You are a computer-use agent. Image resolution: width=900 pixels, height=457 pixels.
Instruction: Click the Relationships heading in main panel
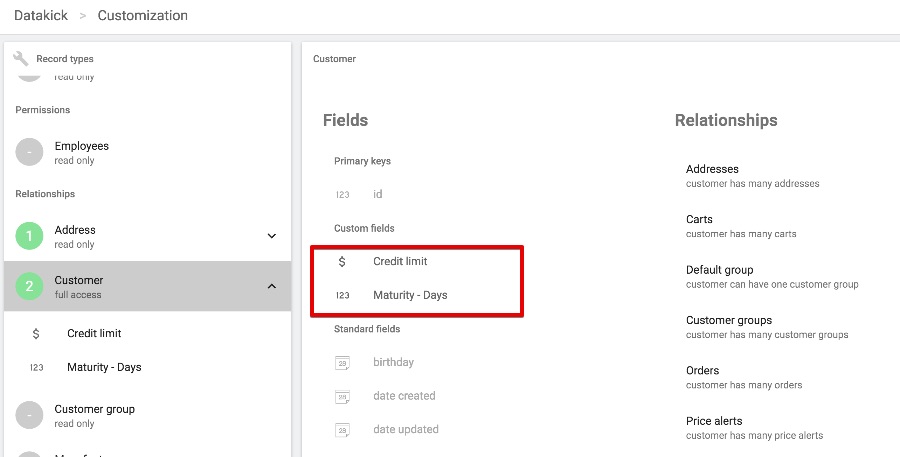coord(726,120)
